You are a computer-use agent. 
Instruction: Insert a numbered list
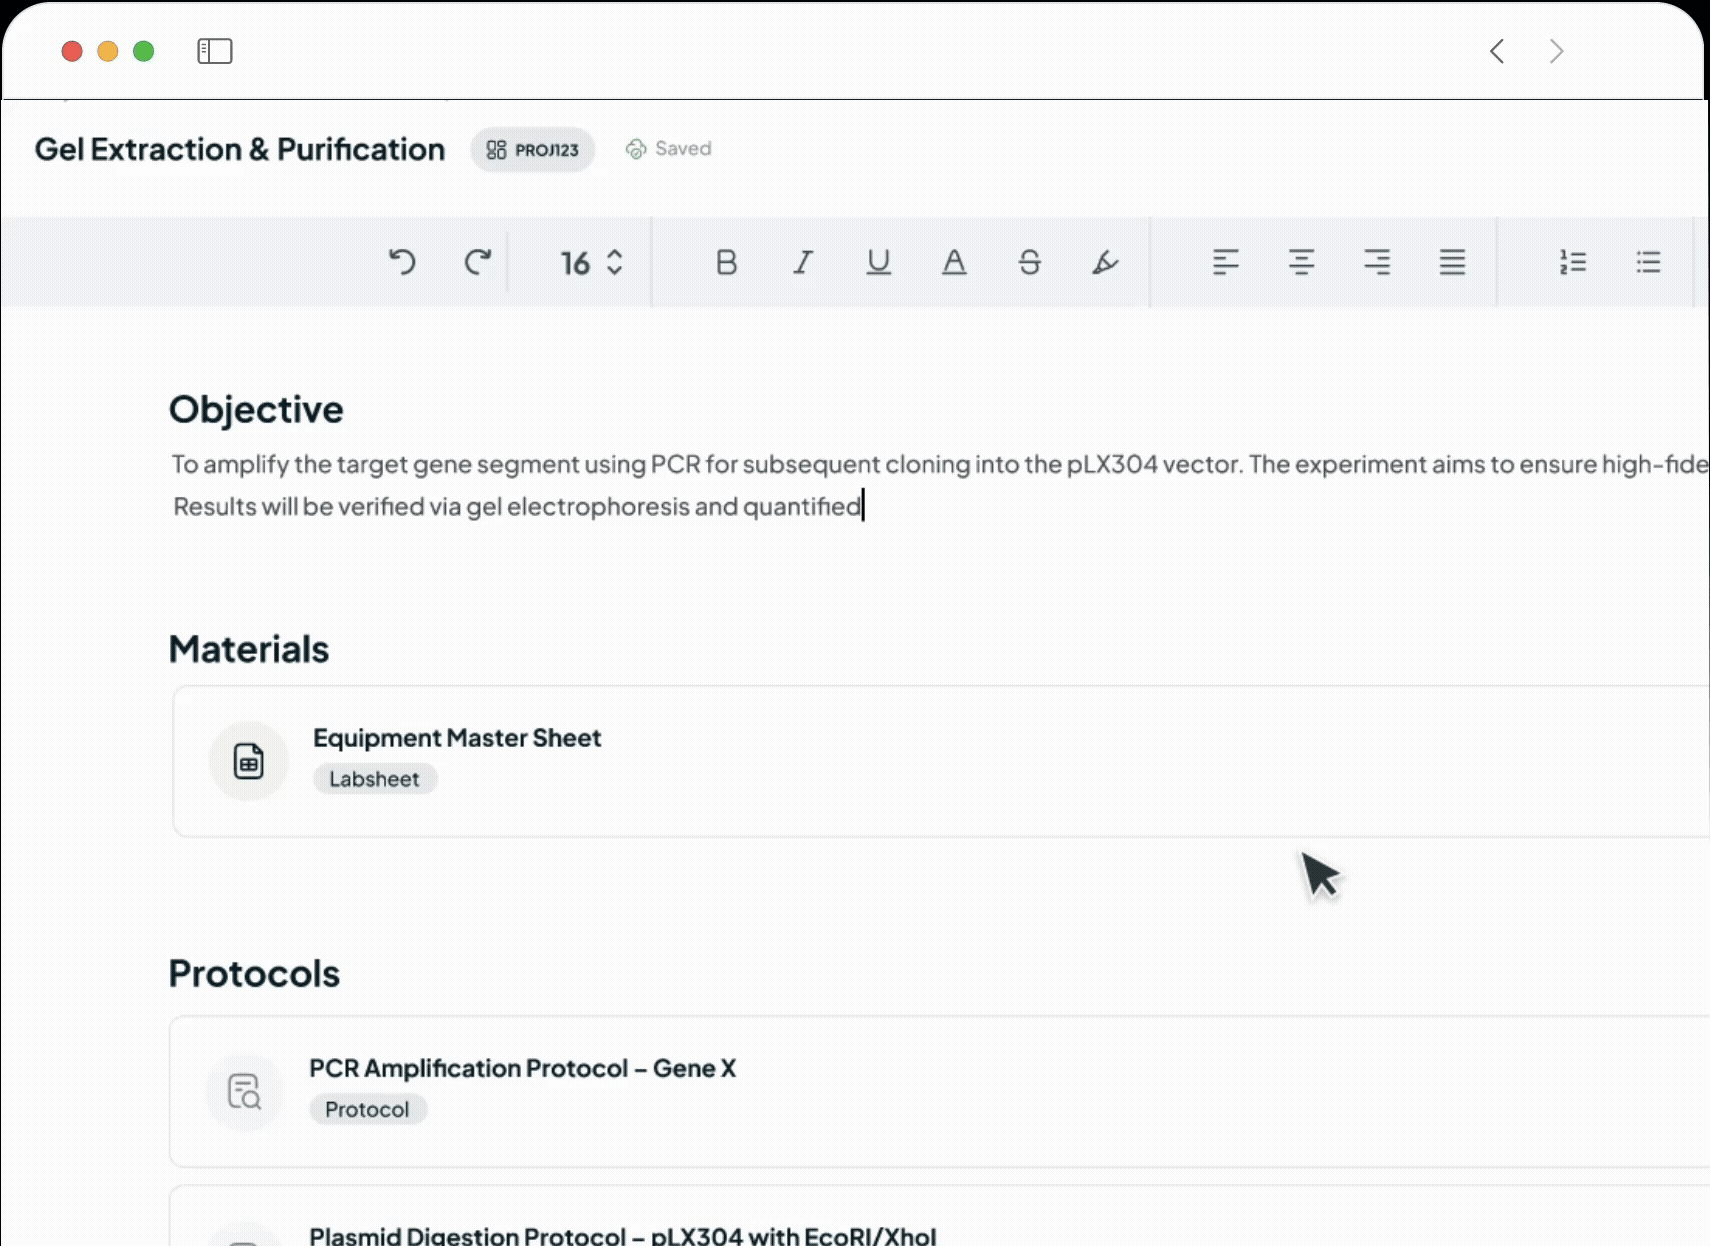tap(1572, 262)
